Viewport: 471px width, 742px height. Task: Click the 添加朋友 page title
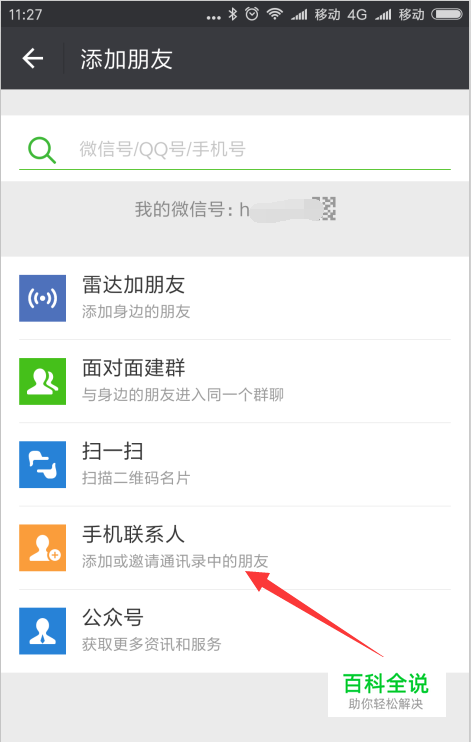(x=126, y=60)
